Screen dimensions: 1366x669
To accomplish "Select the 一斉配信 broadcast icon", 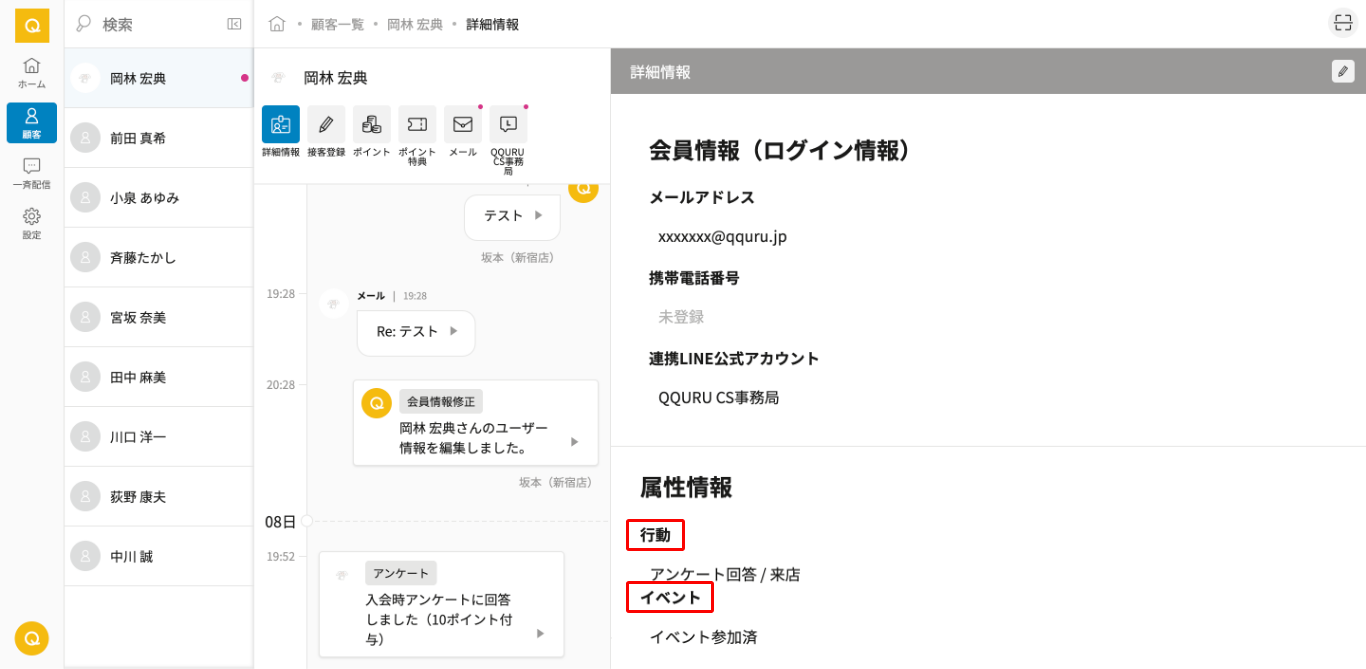I will coord(31,172).
